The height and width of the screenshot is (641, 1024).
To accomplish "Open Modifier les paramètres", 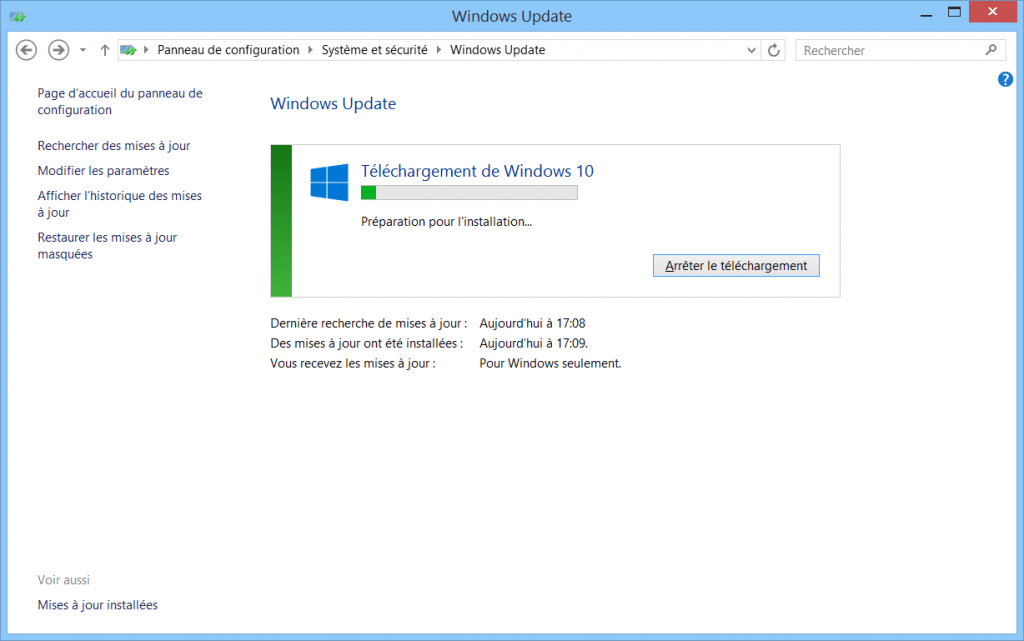I will [x=103, y=170].
